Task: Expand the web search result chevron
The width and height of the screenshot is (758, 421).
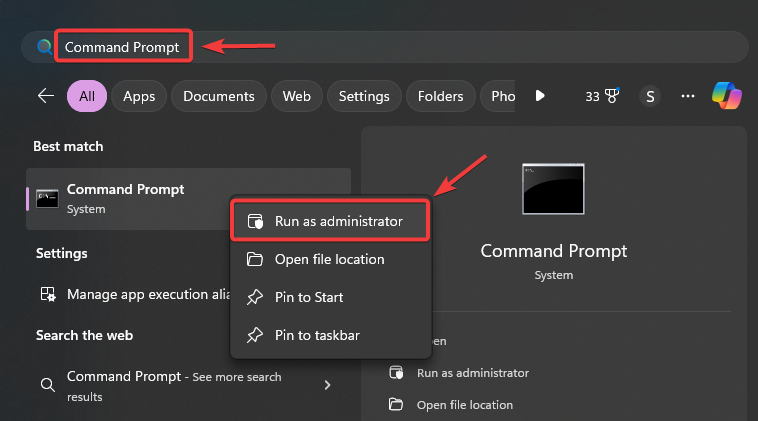Action: [x=327, y=384]
